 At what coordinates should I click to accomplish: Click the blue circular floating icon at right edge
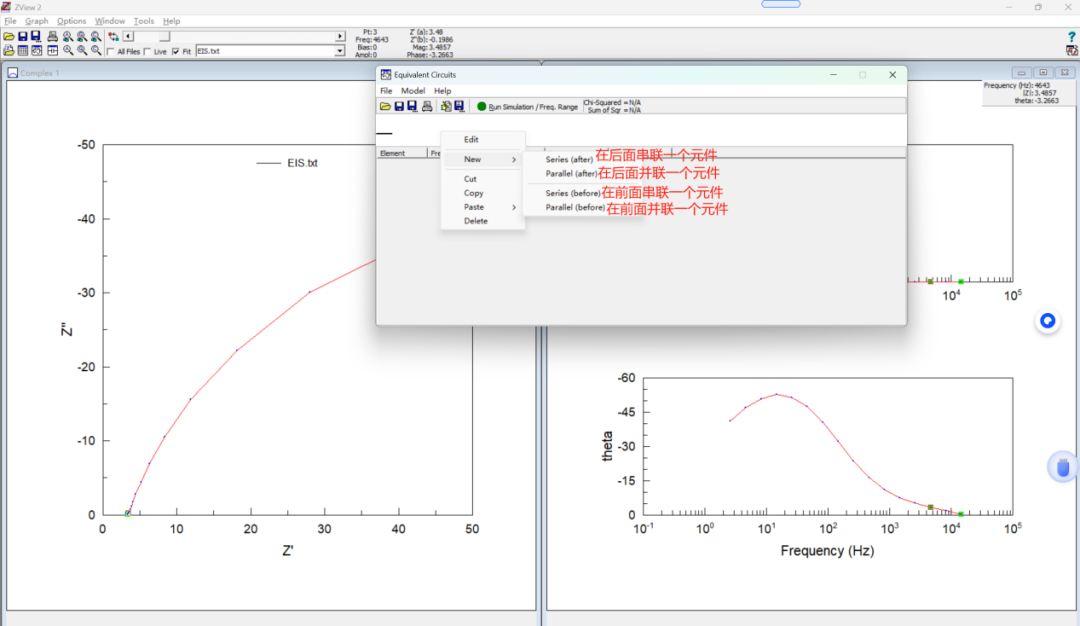[1048, 321]
